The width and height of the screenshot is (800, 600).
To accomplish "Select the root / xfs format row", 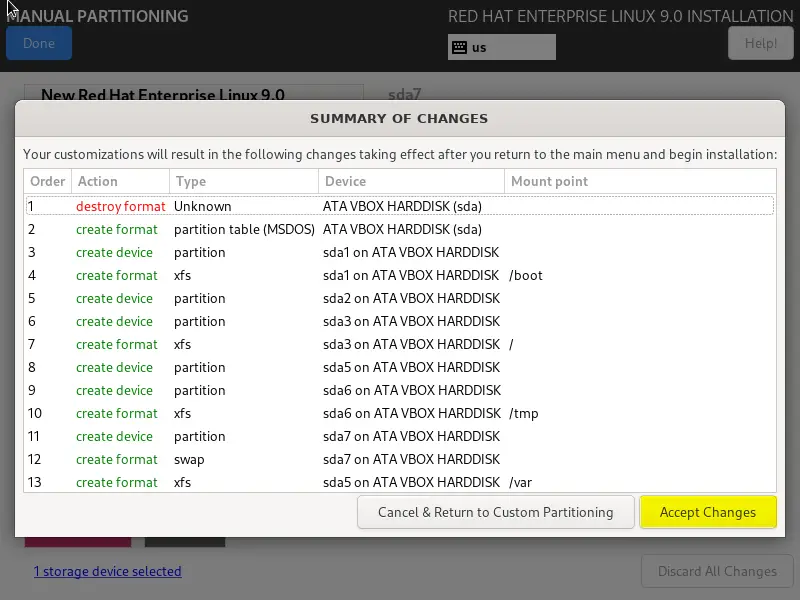I will (400, 344).
